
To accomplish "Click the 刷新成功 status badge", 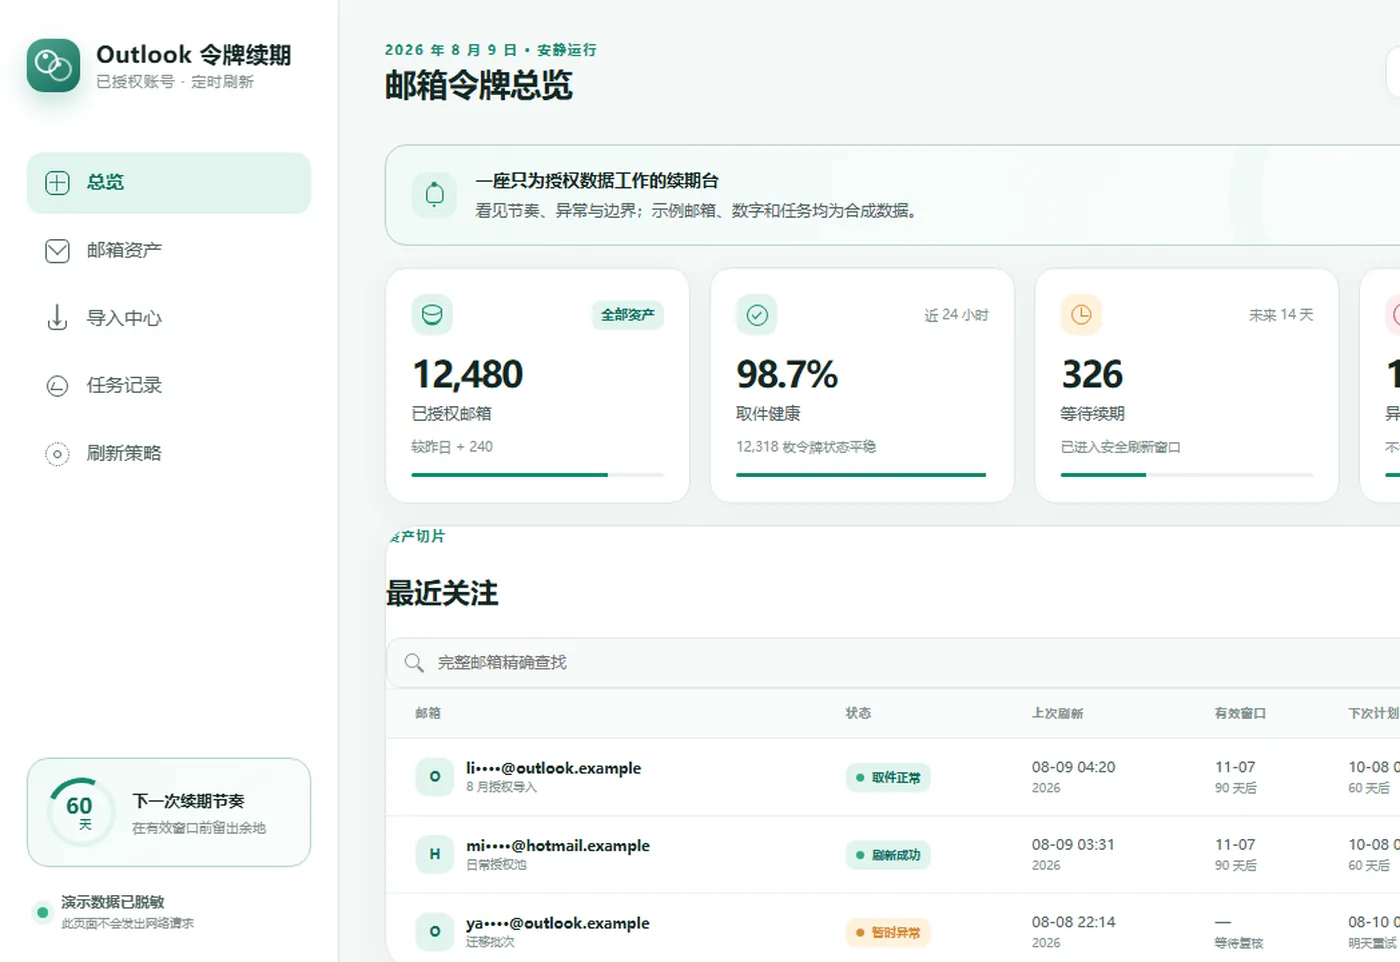I will click(888, 855).
